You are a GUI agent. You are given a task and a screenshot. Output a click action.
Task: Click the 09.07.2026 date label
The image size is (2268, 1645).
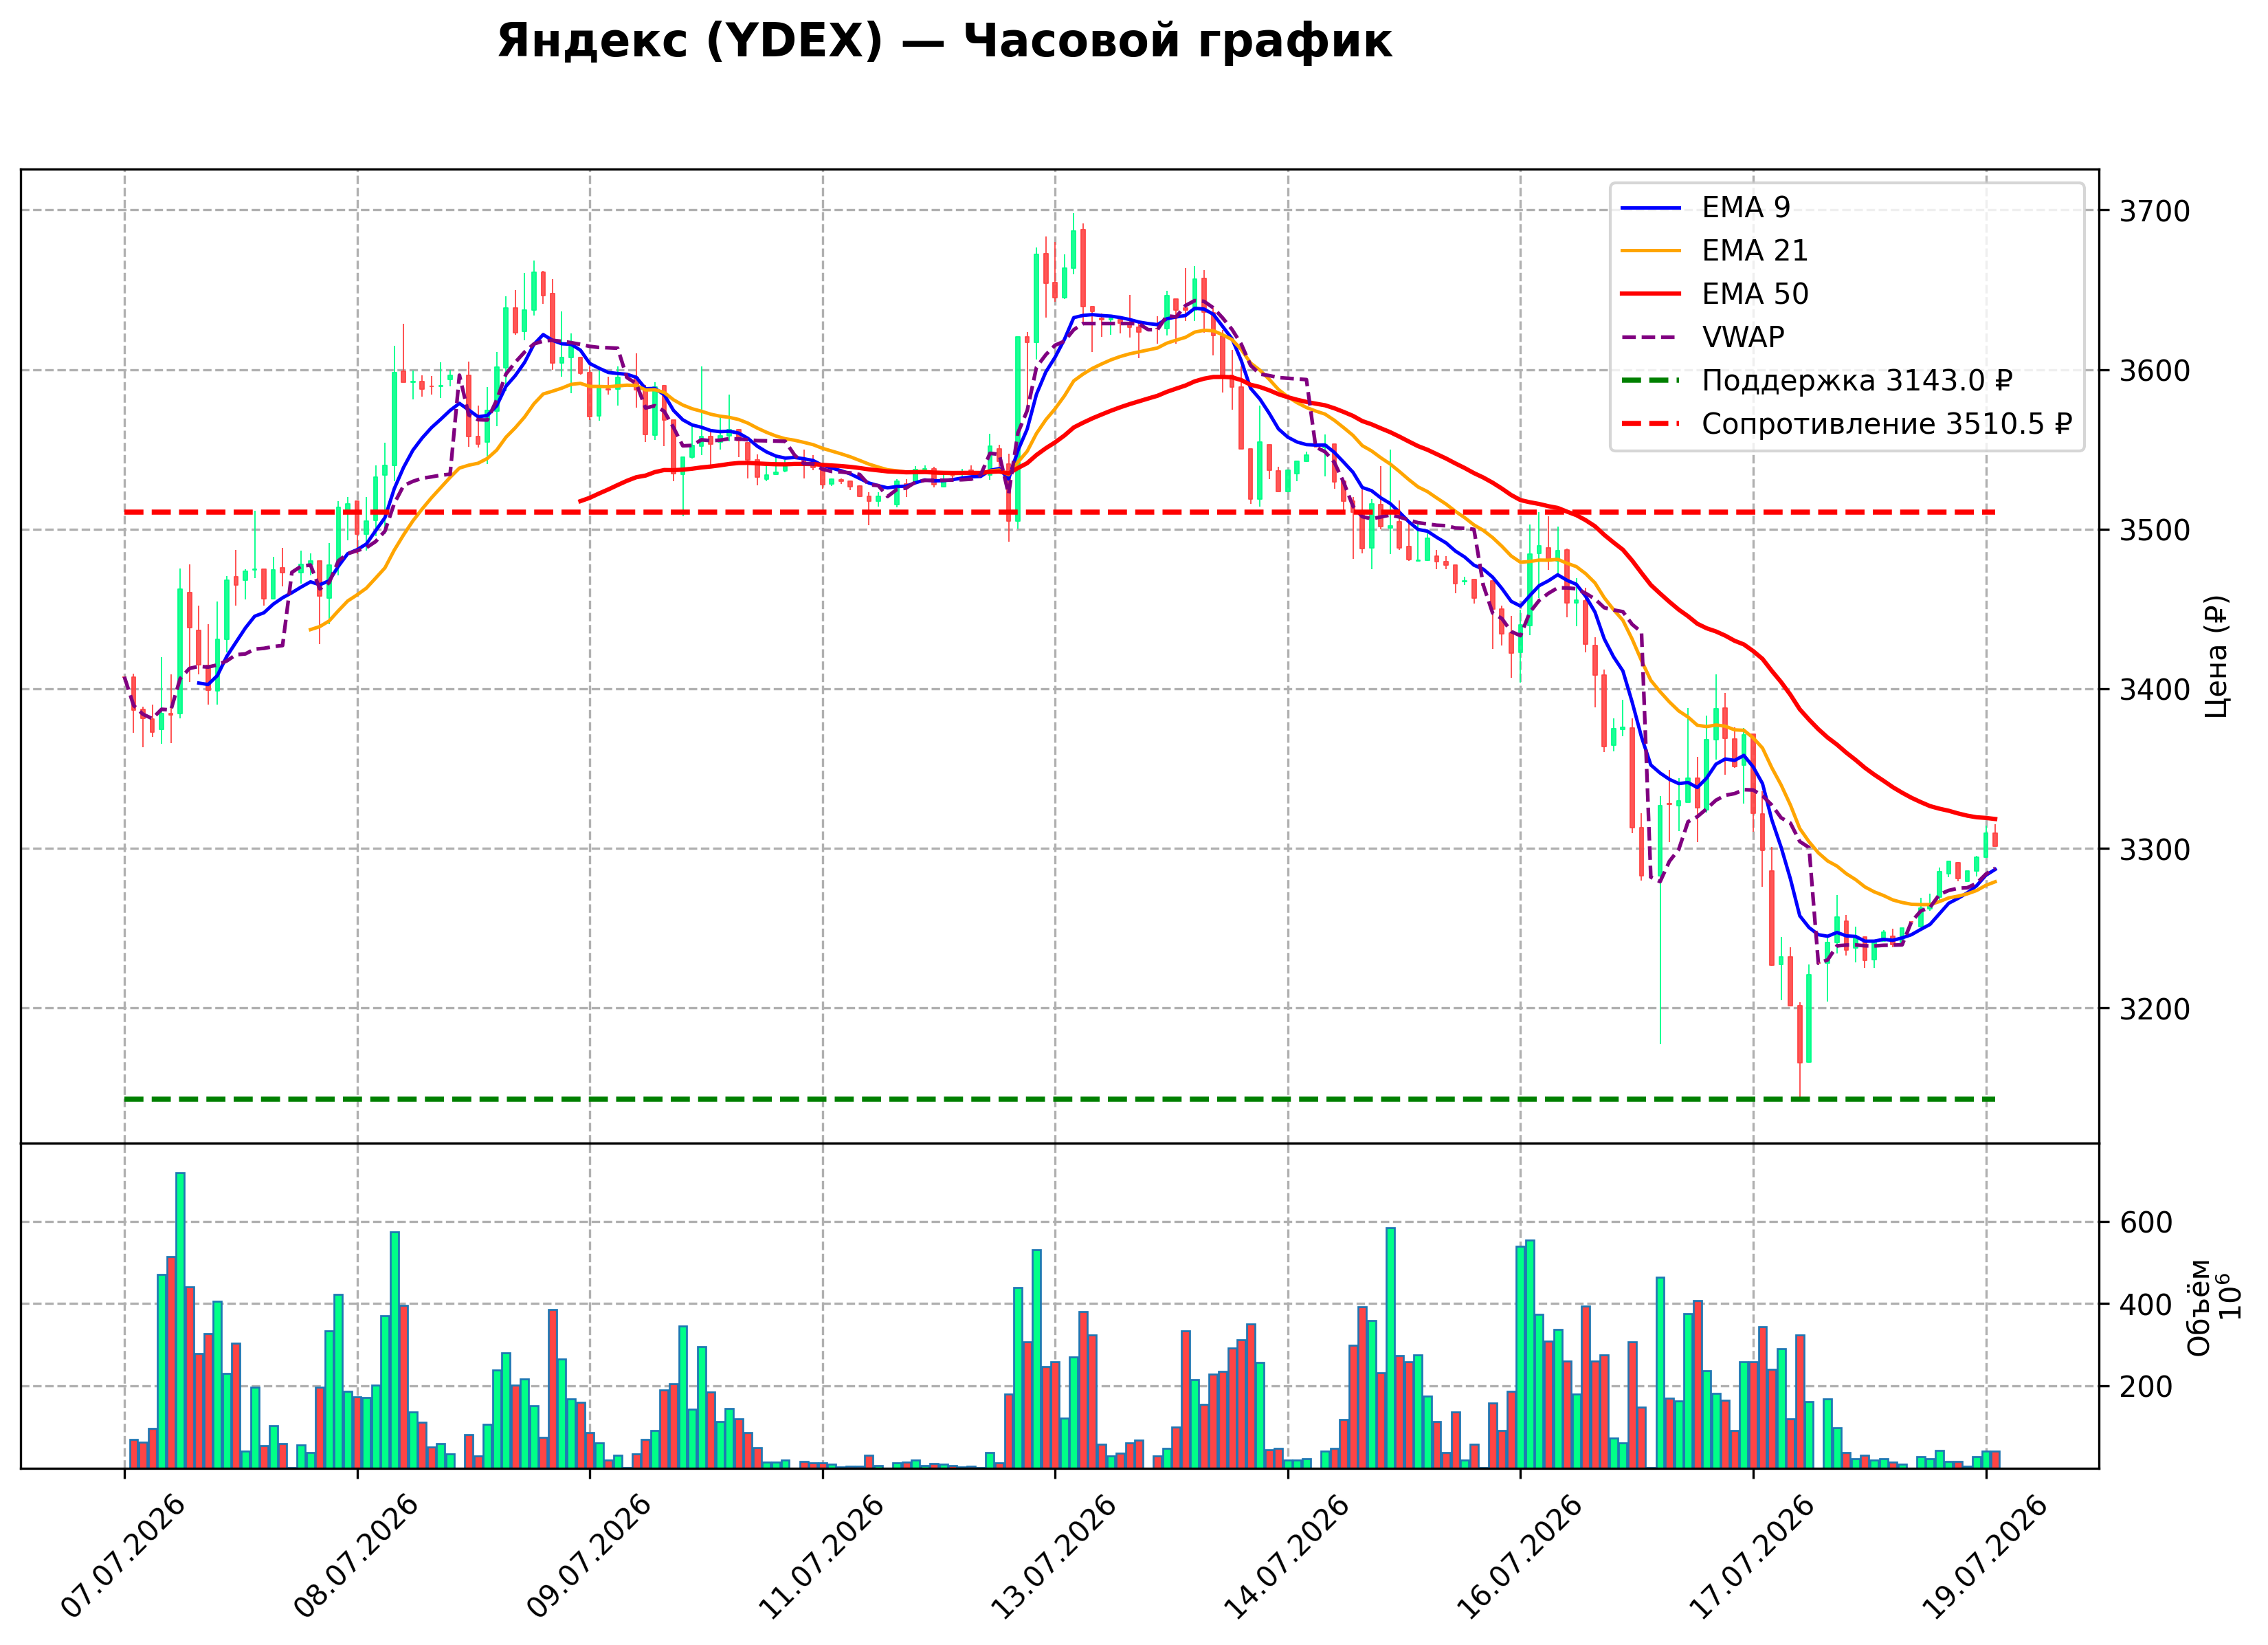coord(589,1557)
